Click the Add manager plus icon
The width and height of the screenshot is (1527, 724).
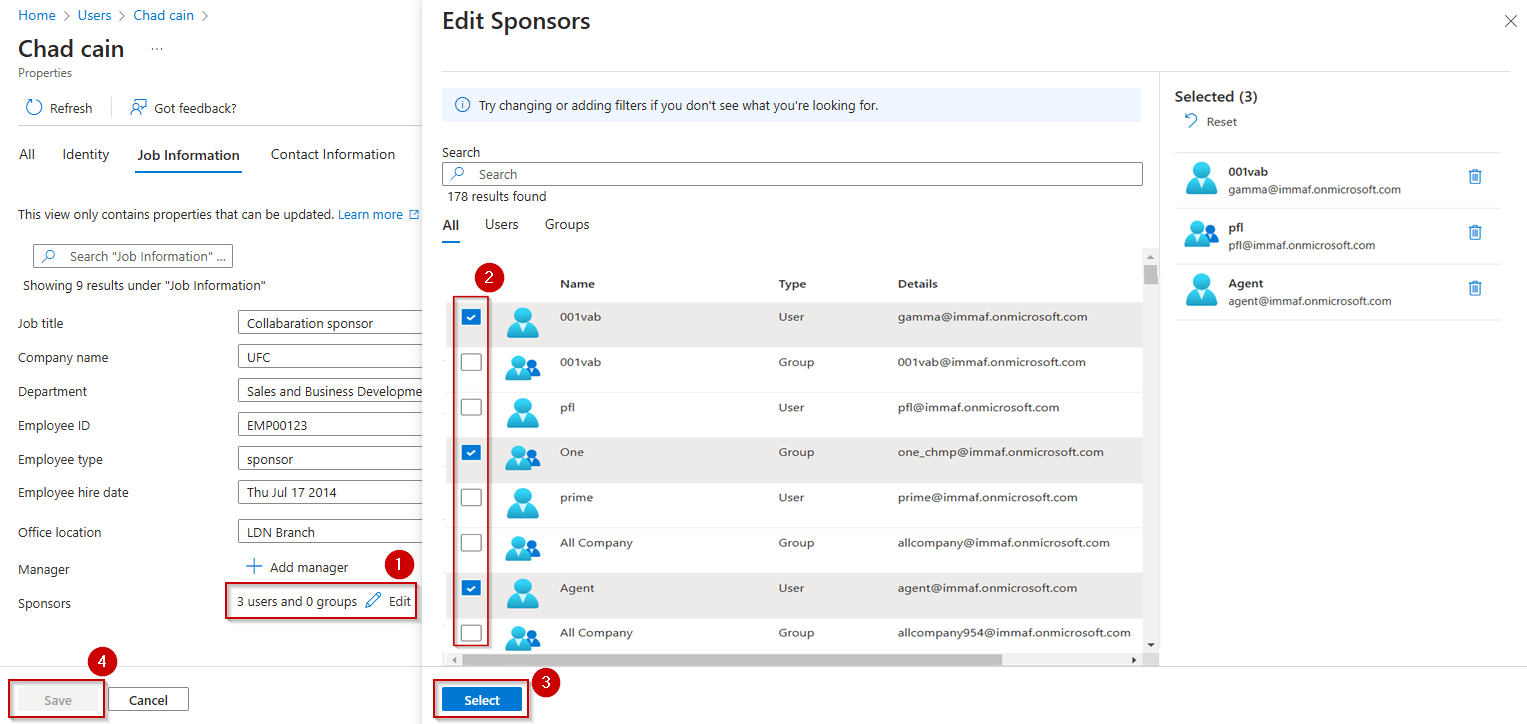253,566
